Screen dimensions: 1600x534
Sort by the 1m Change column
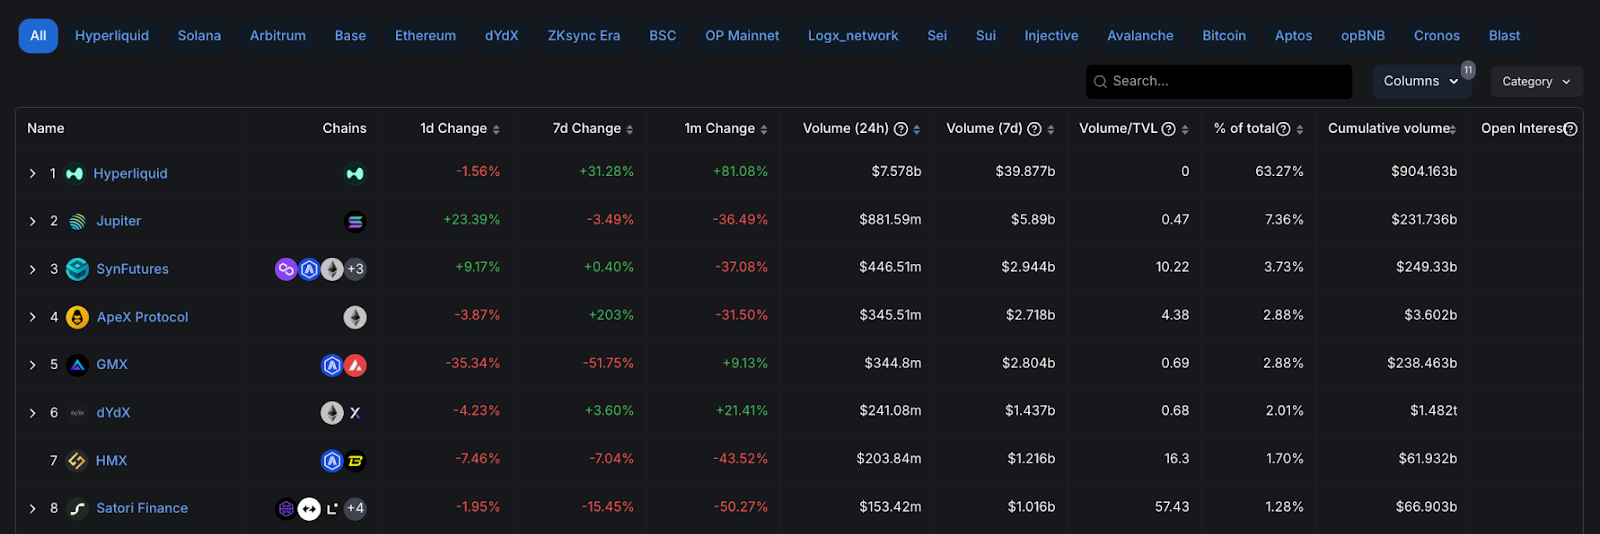(x=764, y=130)
